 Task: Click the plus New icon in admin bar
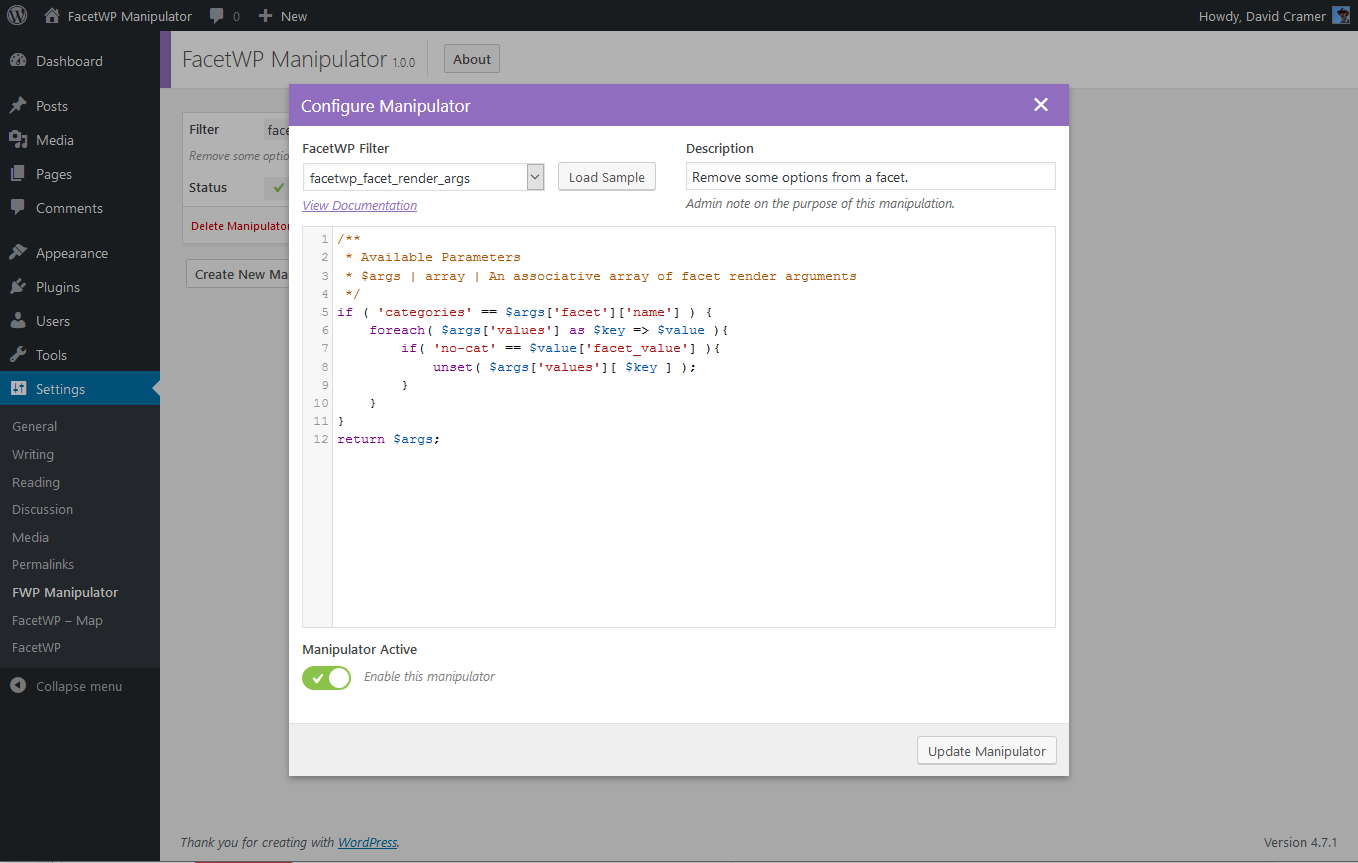pos(265,16)
